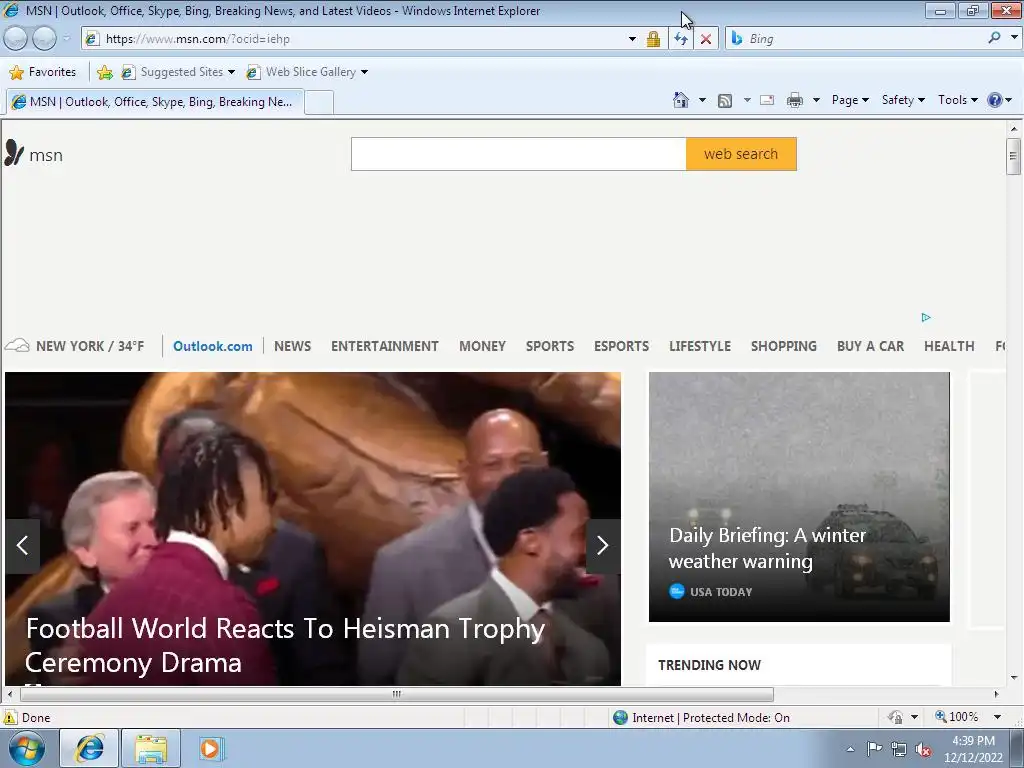Click the MSN web search input field
1024x768 pixels.
point(519,154)
